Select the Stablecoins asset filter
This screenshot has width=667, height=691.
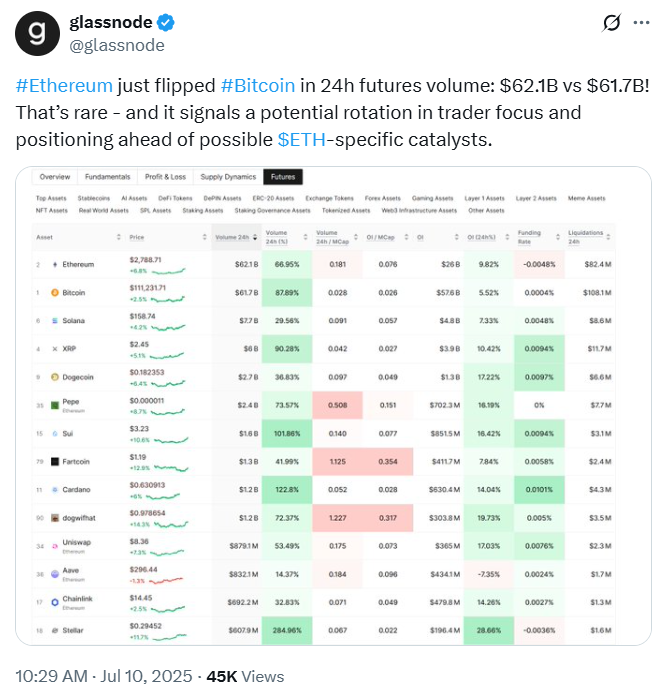93,198
